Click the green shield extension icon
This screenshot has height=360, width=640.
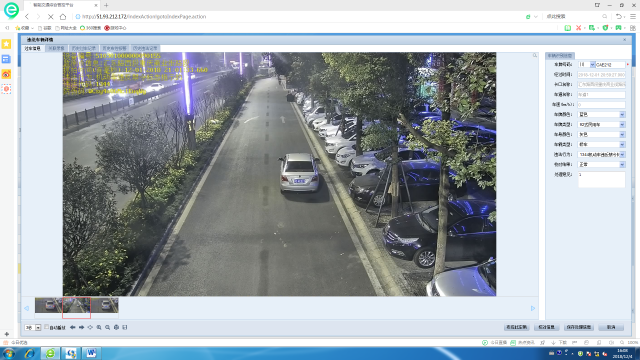605,28
